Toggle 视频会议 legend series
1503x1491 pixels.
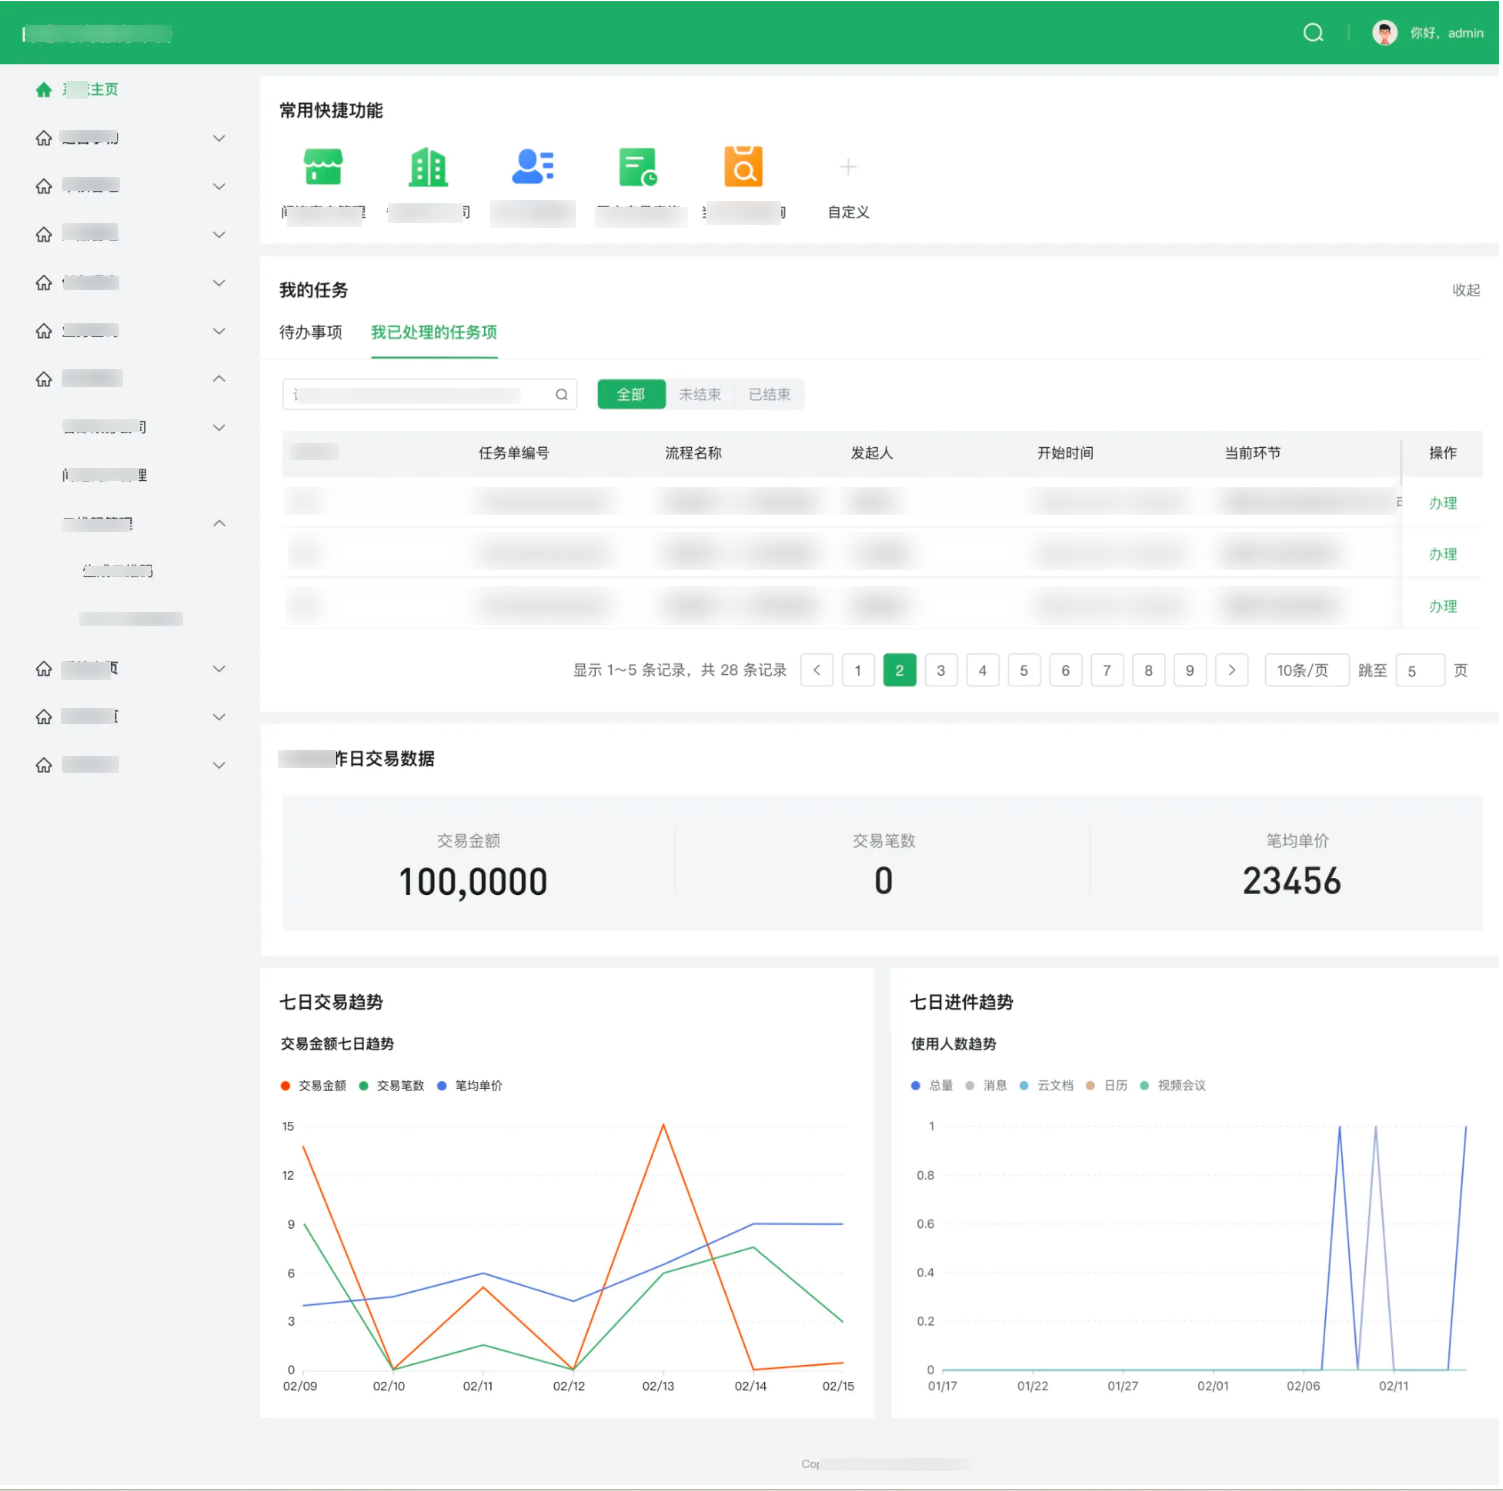coord(1173,1085)
